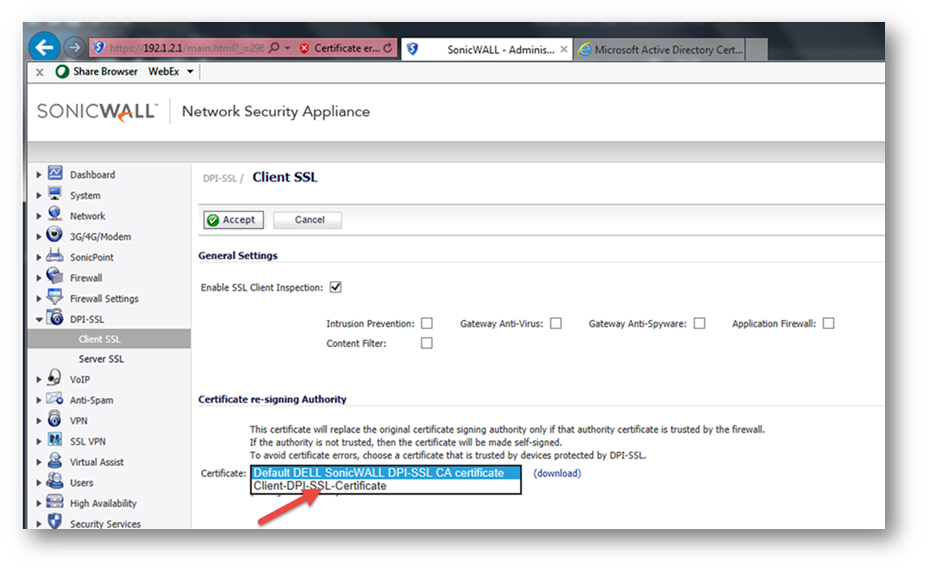Open the Security Services shield icon
Screen dimensions: 927x571
point(55,521)
